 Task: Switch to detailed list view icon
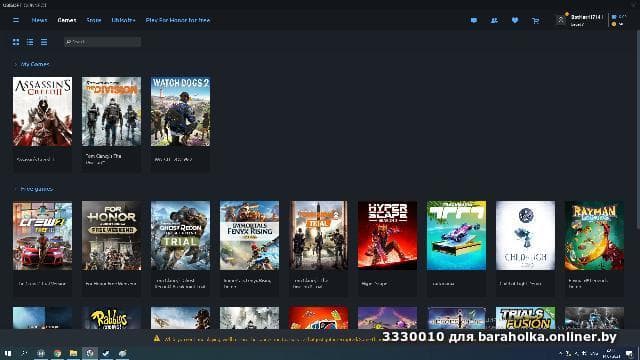pos(30,42)
